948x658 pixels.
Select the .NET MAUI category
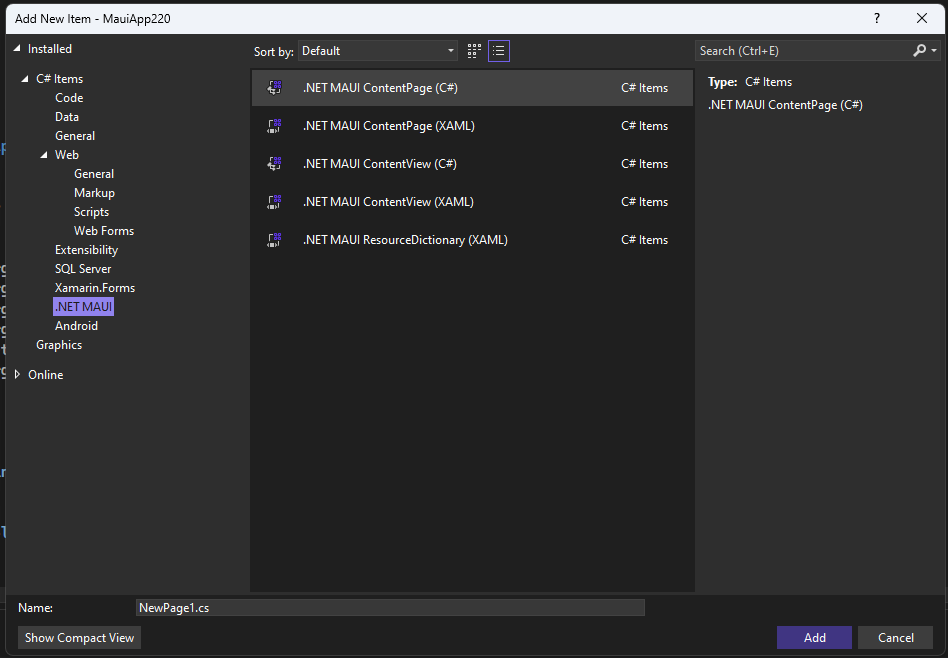pyautogui.click(x=83, y=307)
